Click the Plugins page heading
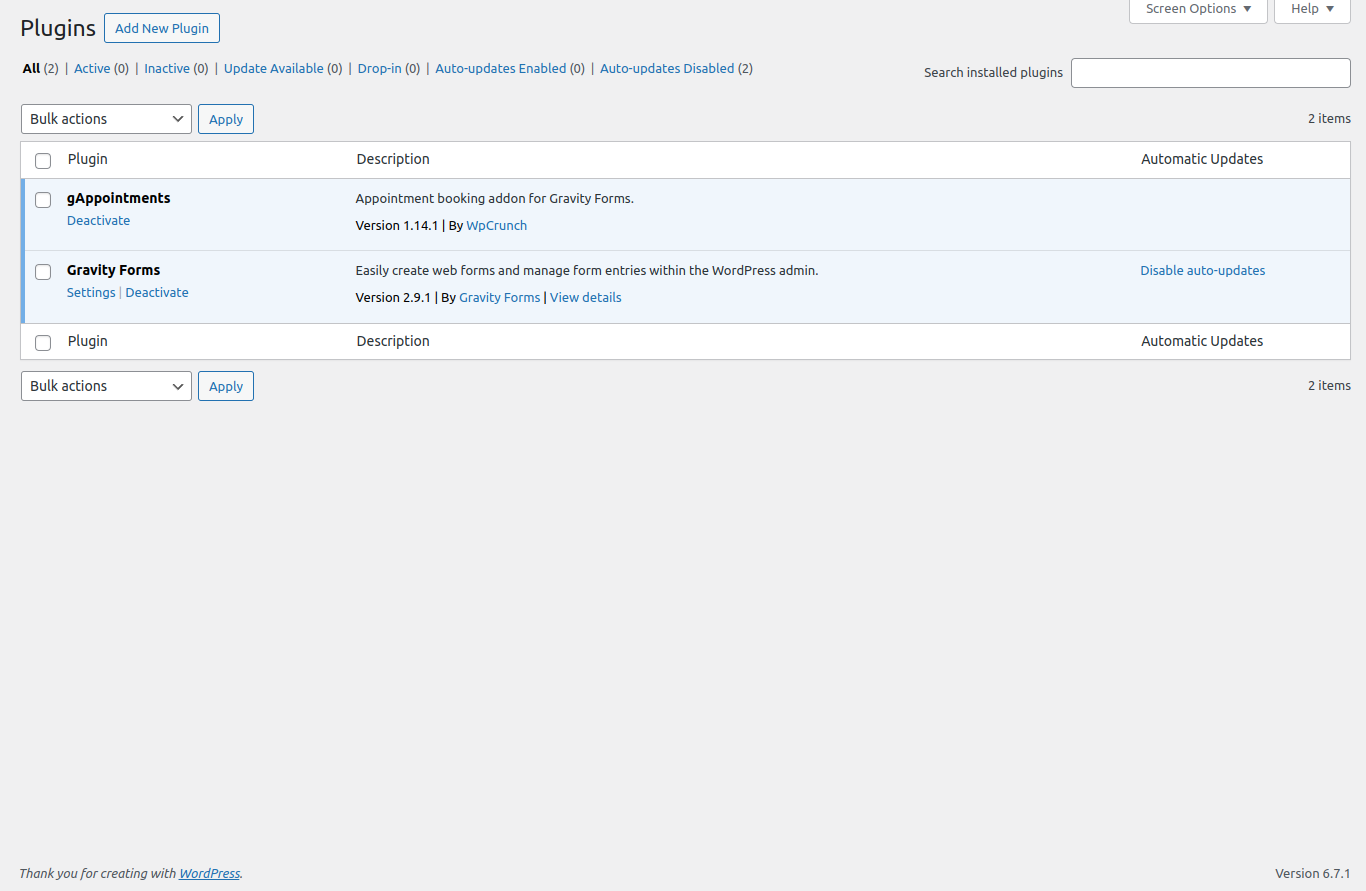The height and width of the screenshot is (891, 1366). [58, 28]
